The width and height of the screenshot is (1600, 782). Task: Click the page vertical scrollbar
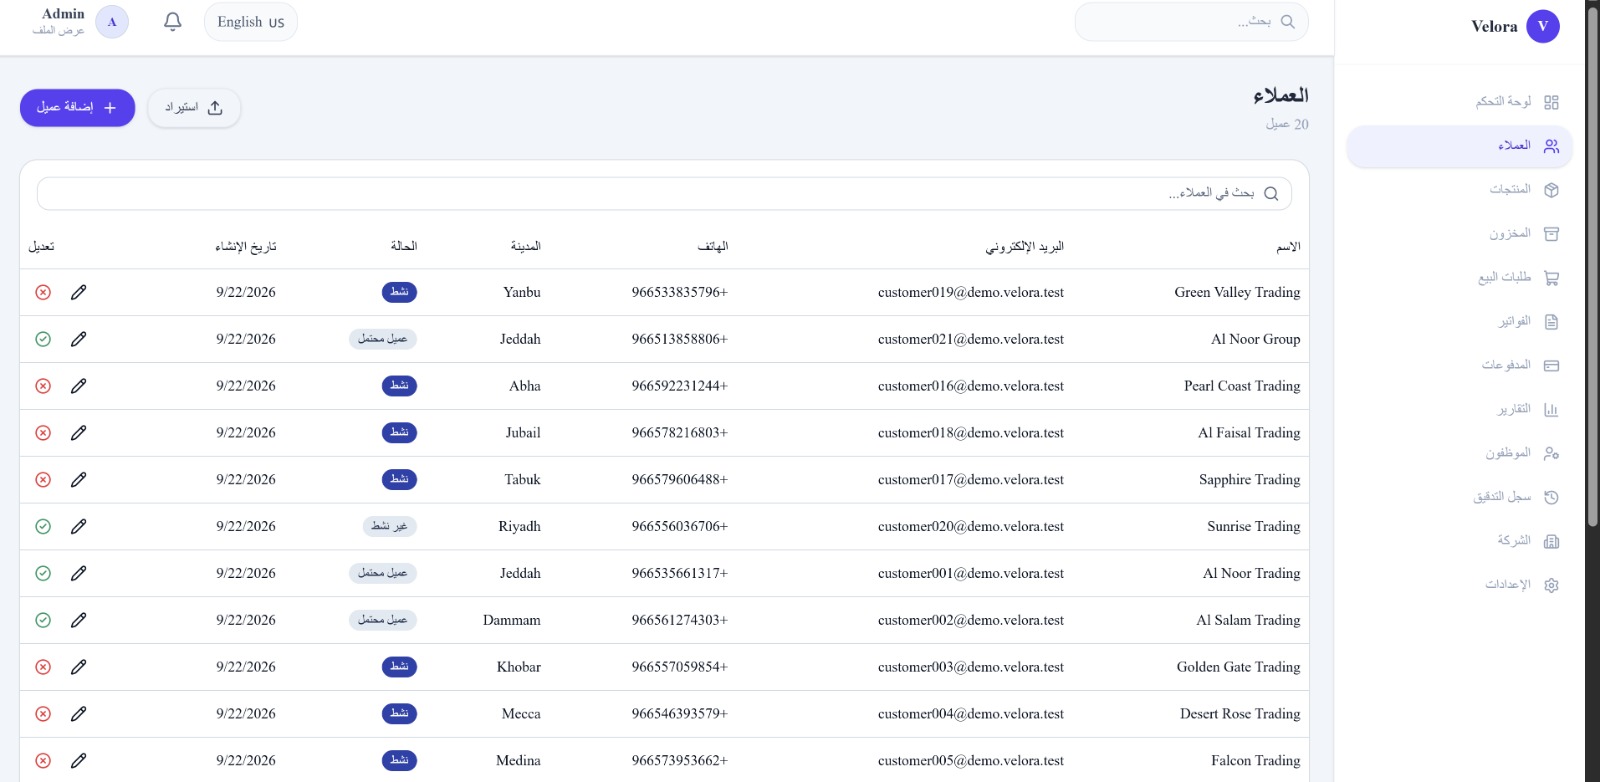(x=1592, y=265)
